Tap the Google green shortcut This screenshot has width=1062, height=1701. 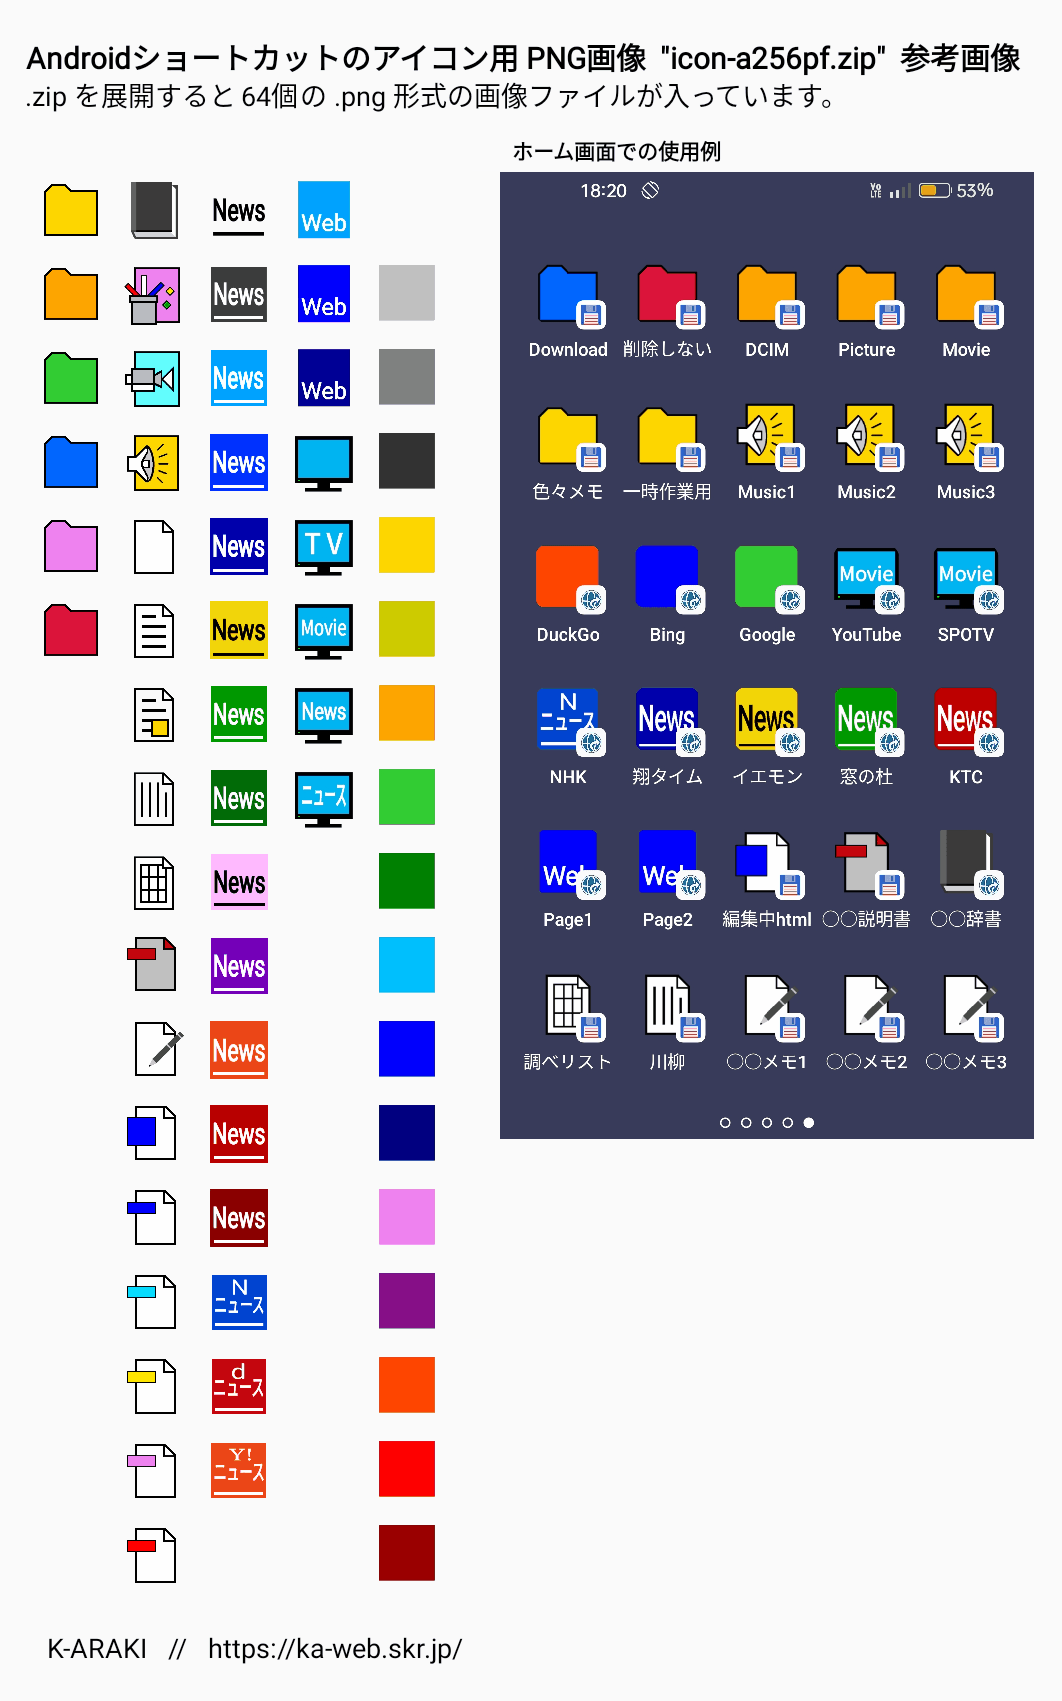(766, 579)
